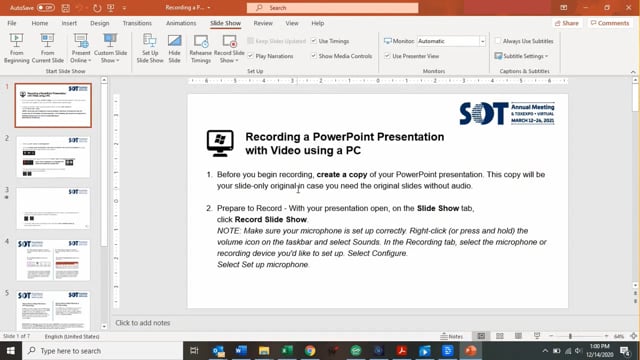Viewport: 640px width, 360px height.
Task: Toggle AutoSave switch
Action: [x=45, y=8]
